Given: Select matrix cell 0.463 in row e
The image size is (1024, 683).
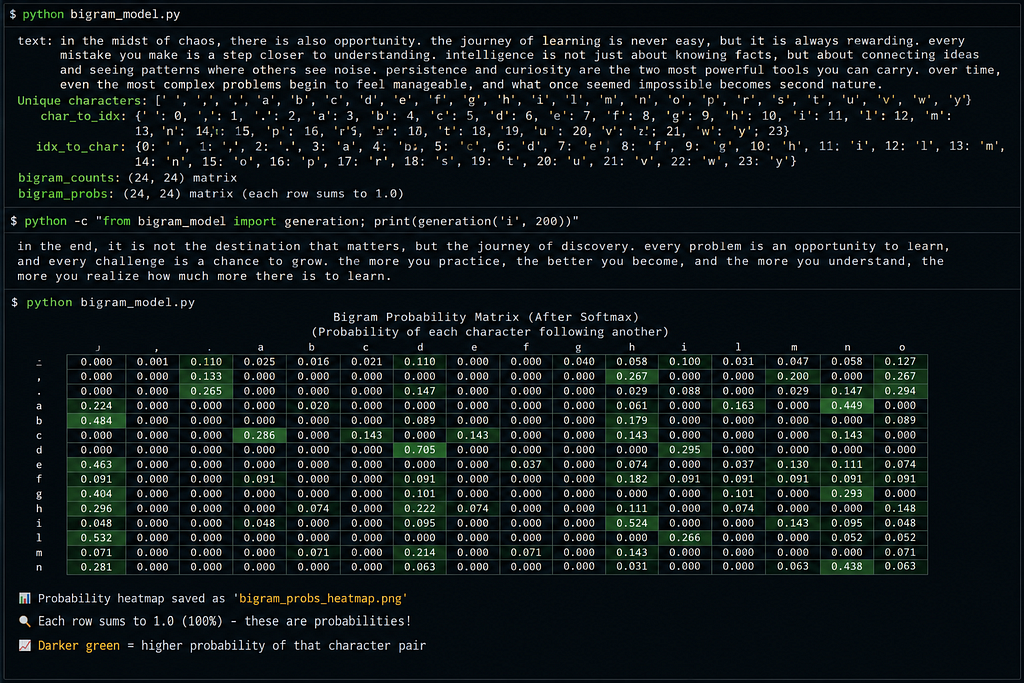Looking at the screenshot, I should point(96,464).
